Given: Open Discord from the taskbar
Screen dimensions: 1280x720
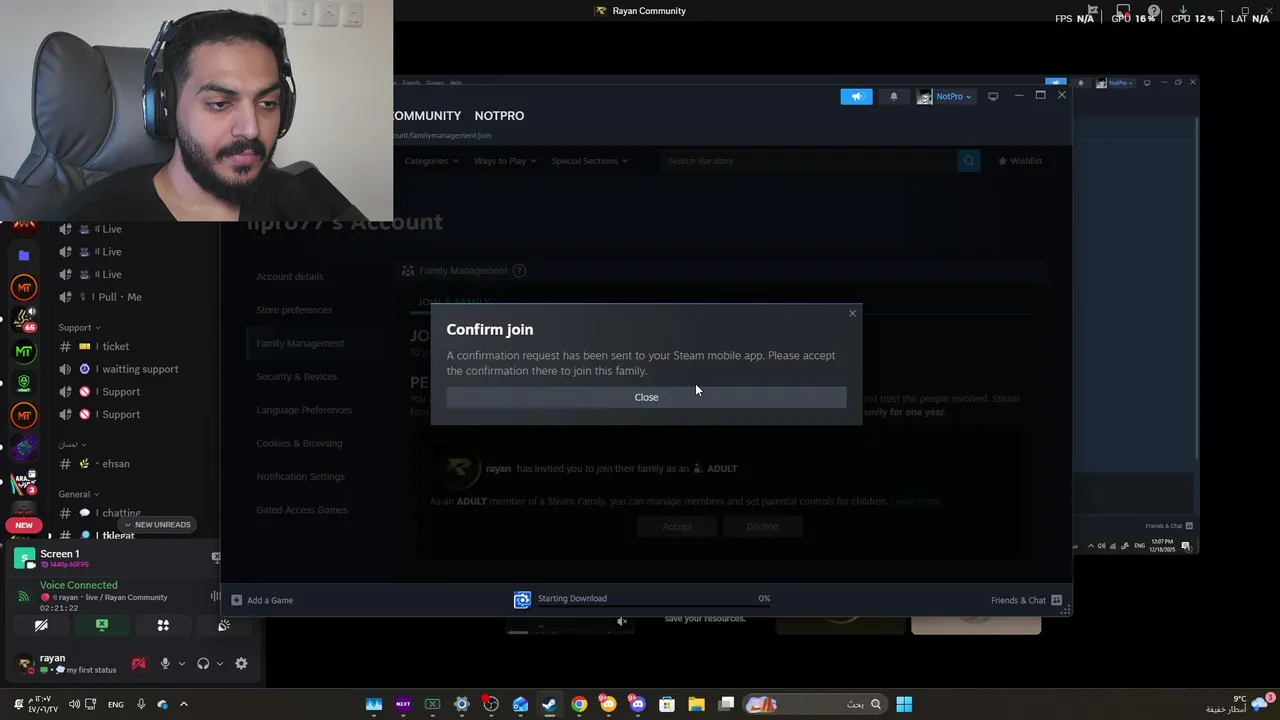Looking at the screenshot, I should coord(638,704).
